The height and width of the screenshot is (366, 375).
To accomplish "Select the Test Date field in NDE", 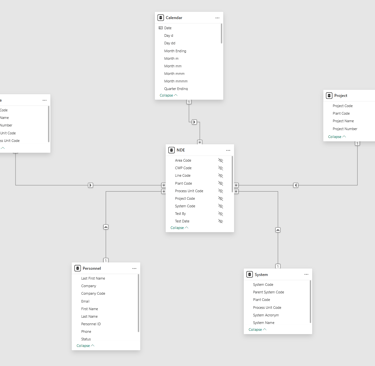I will click(x=182, y=221).
